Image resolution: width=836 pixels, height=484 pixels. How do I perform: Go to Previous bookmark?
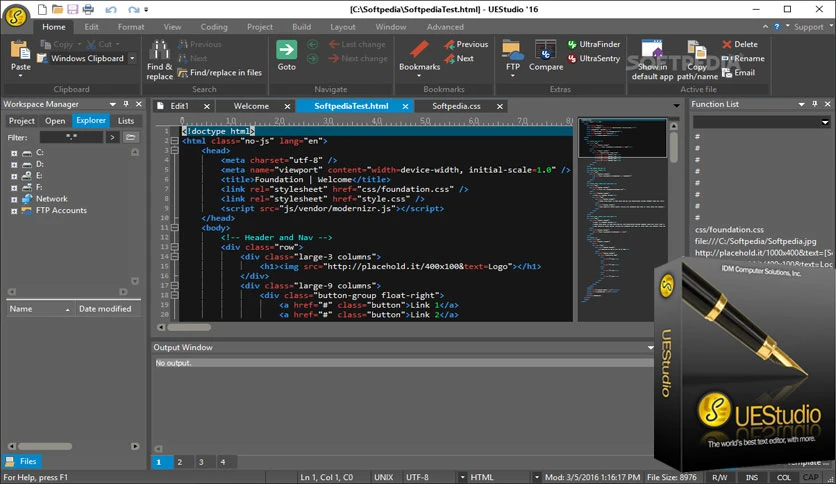pyautogui.click(x=466, y=44)
